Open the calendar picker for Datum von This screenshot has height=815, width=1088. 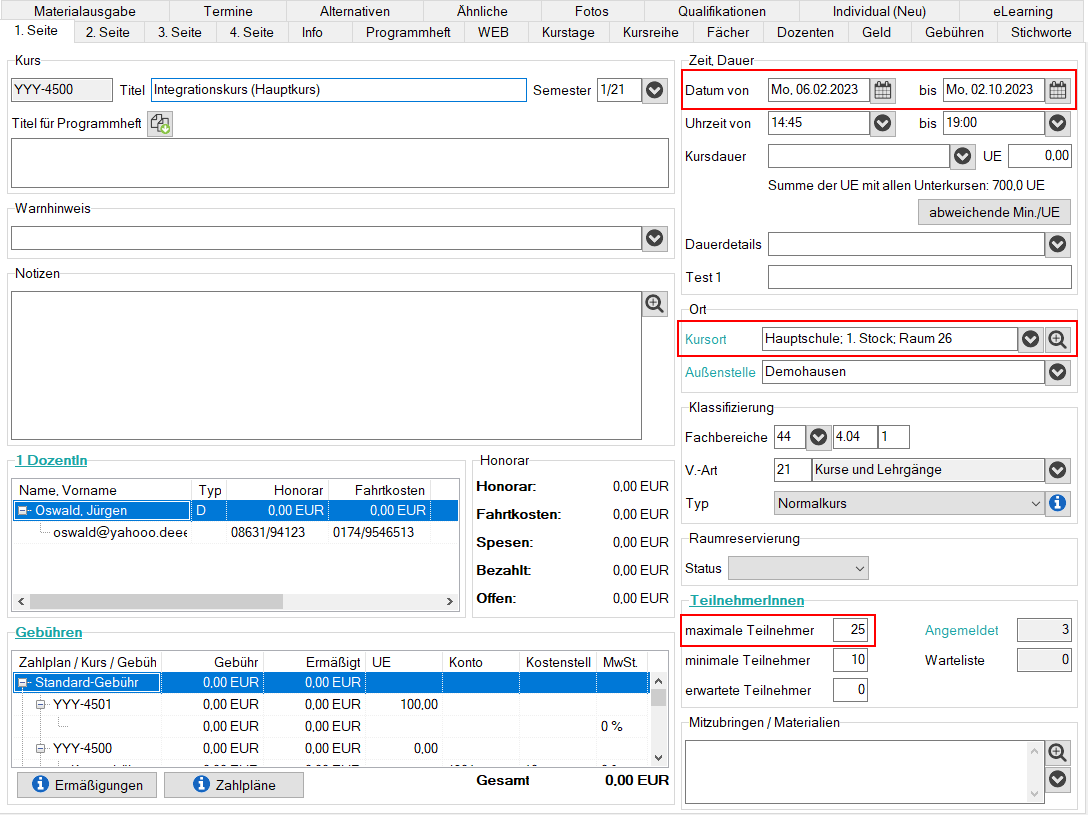pos(883,90)
